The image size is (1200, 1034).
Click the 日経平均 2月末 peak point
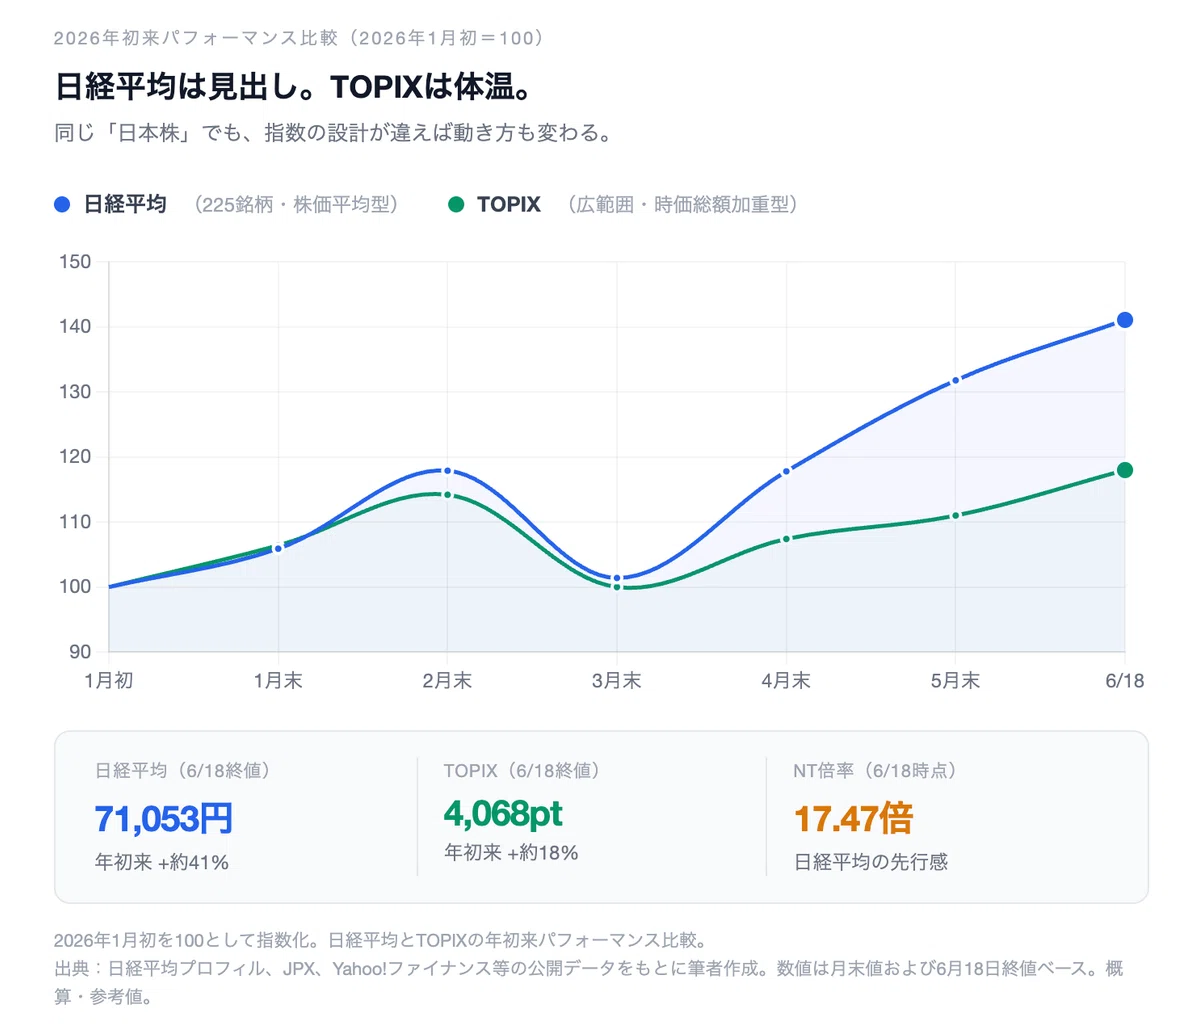(x=447, y=471)
